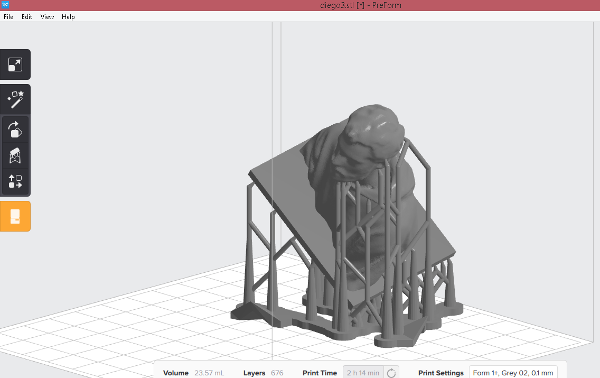Choose the Orientation rotate tool

15,130
